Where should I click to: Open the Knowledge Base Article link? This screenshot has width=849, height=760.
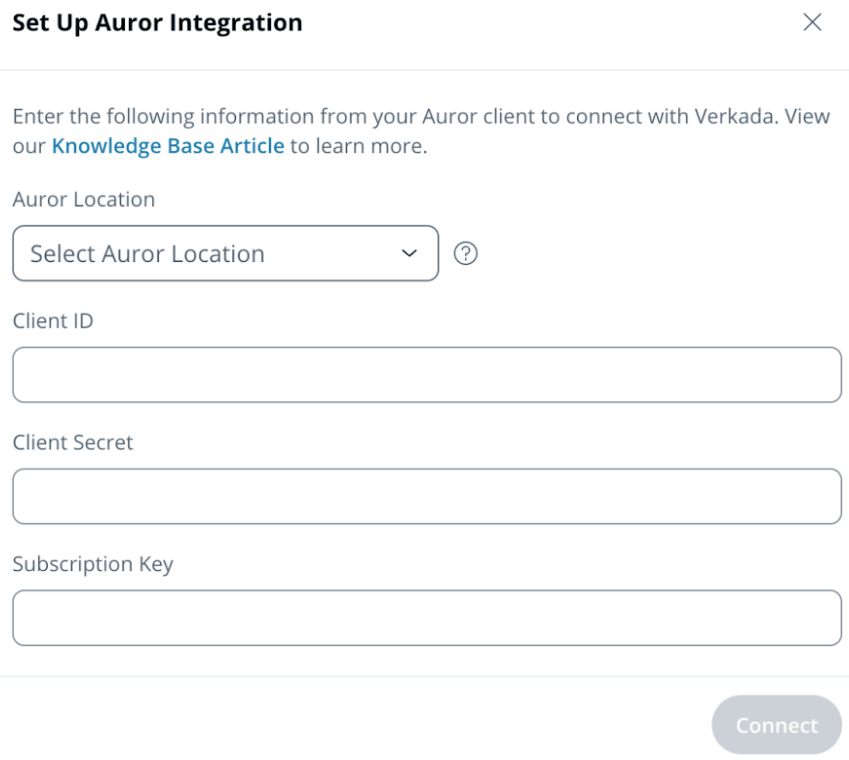pyautogui.click(x=168, y=147)
